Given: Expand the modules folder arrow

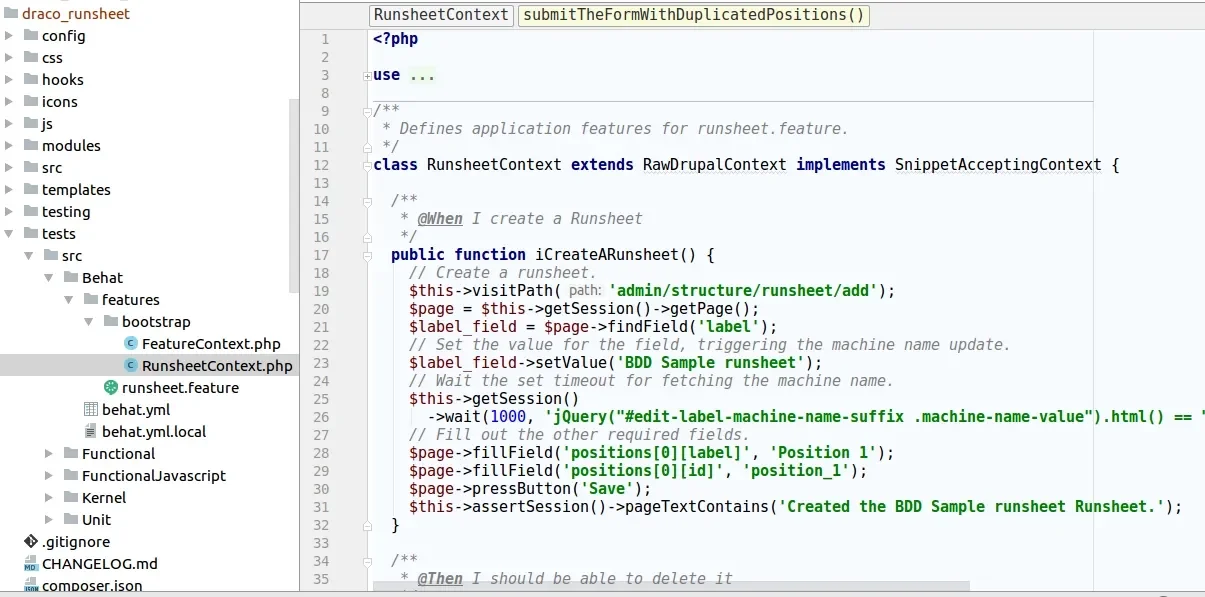Looking at the screenshot, I should tap(9, 145).
